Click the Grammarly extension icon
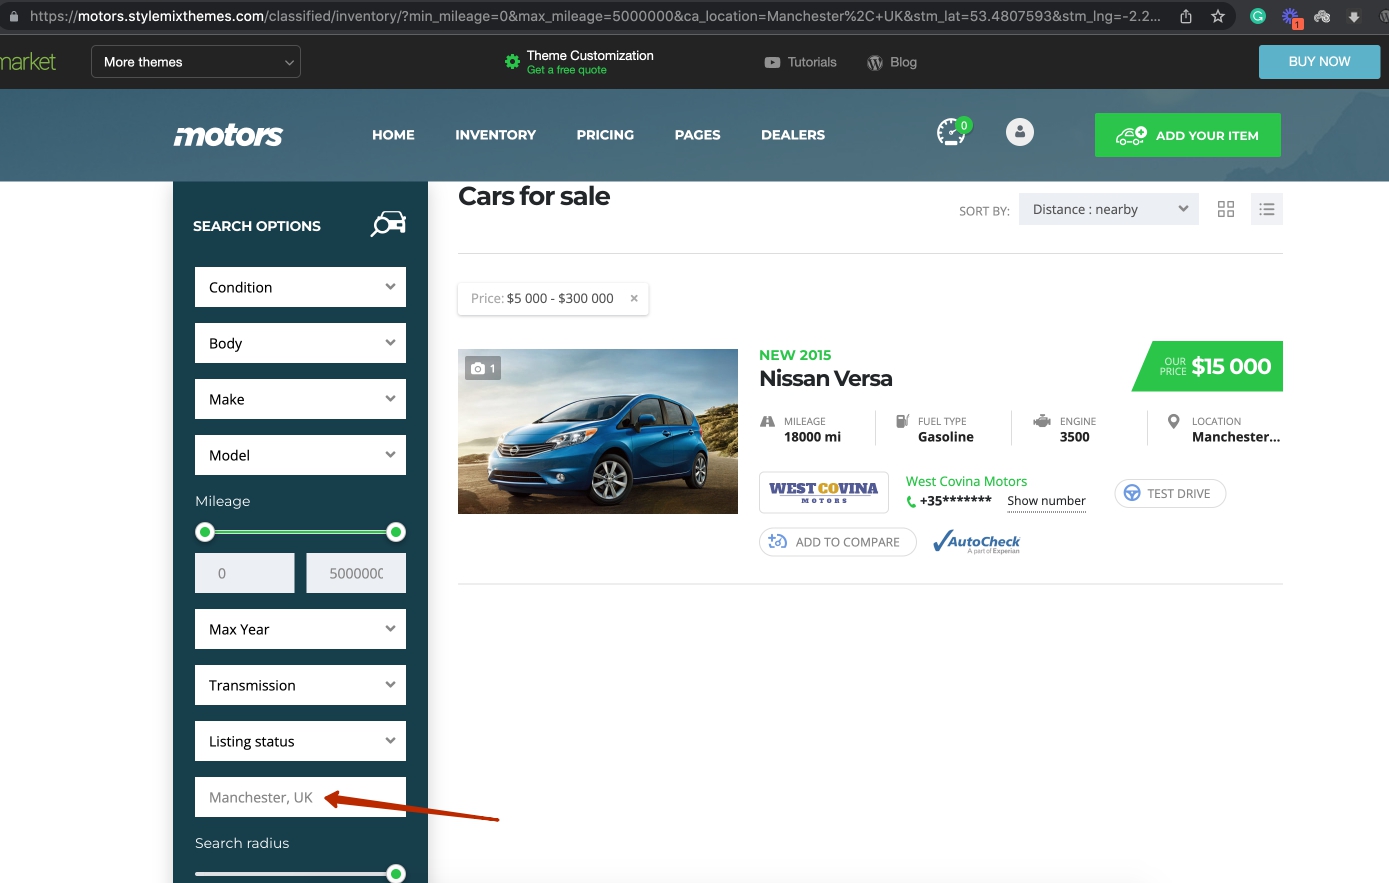The width and height of the screenshot is (1389, 883). coord(1258,16)
